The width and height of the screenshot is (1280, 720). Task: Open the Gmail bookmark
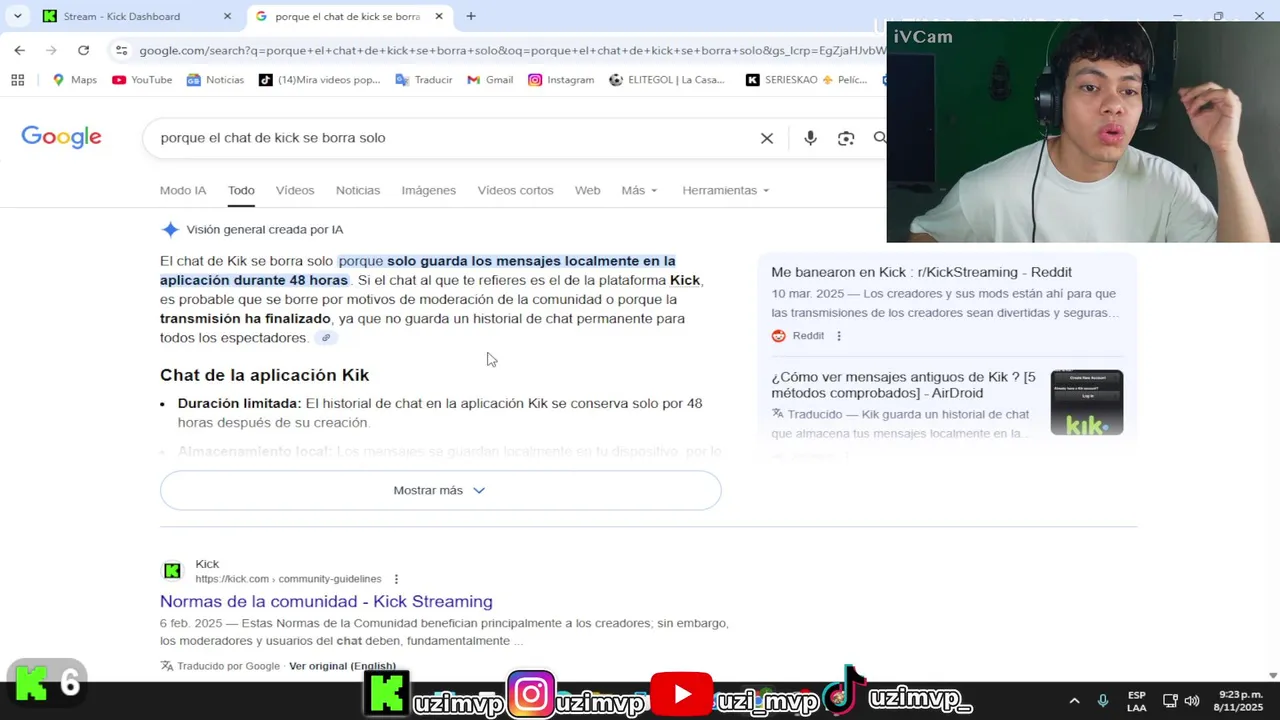coord(490,80)
